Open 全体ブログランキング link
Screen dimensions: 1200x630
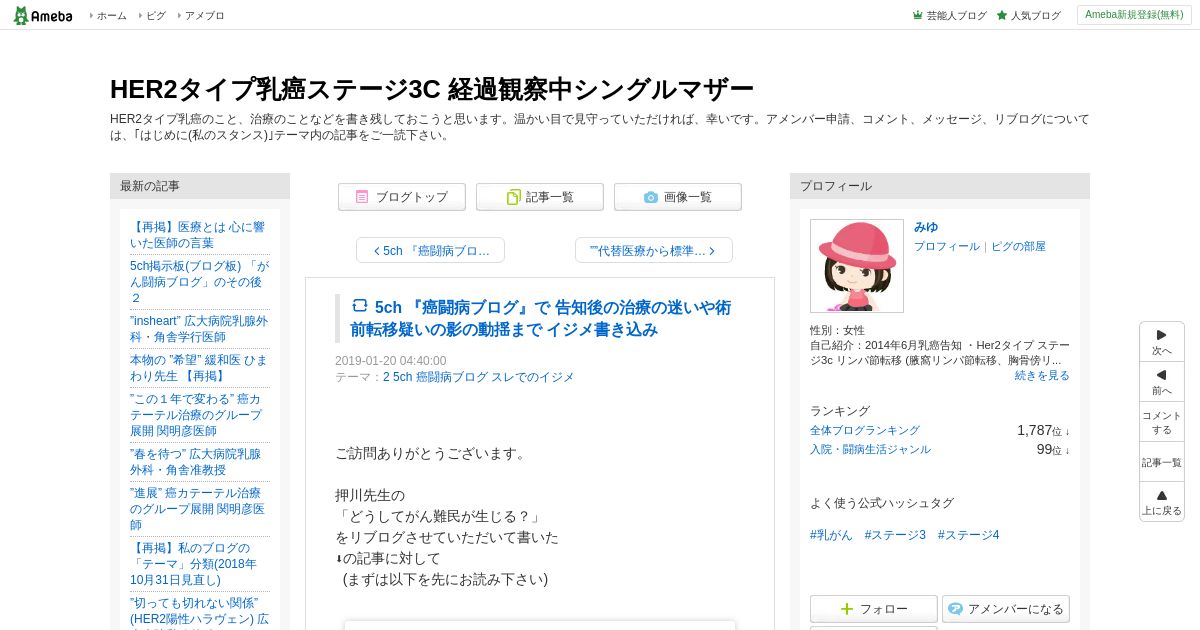click(865, 430)
